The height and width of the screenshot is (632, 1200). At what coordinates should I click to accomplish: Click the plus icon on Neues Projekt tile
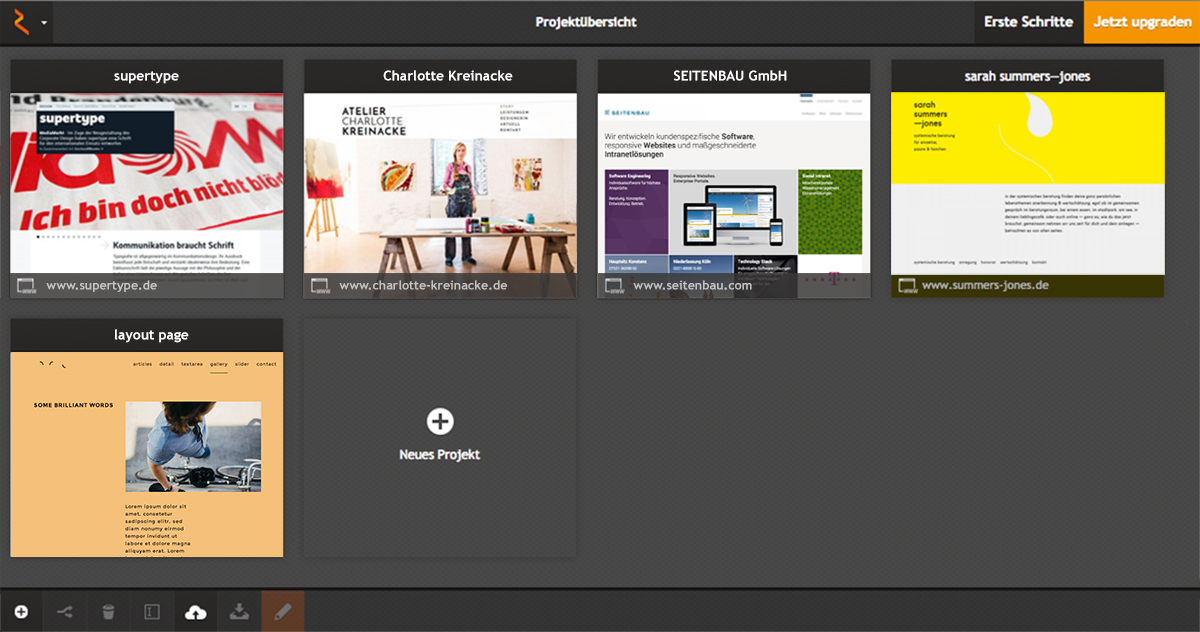[440, 421]
